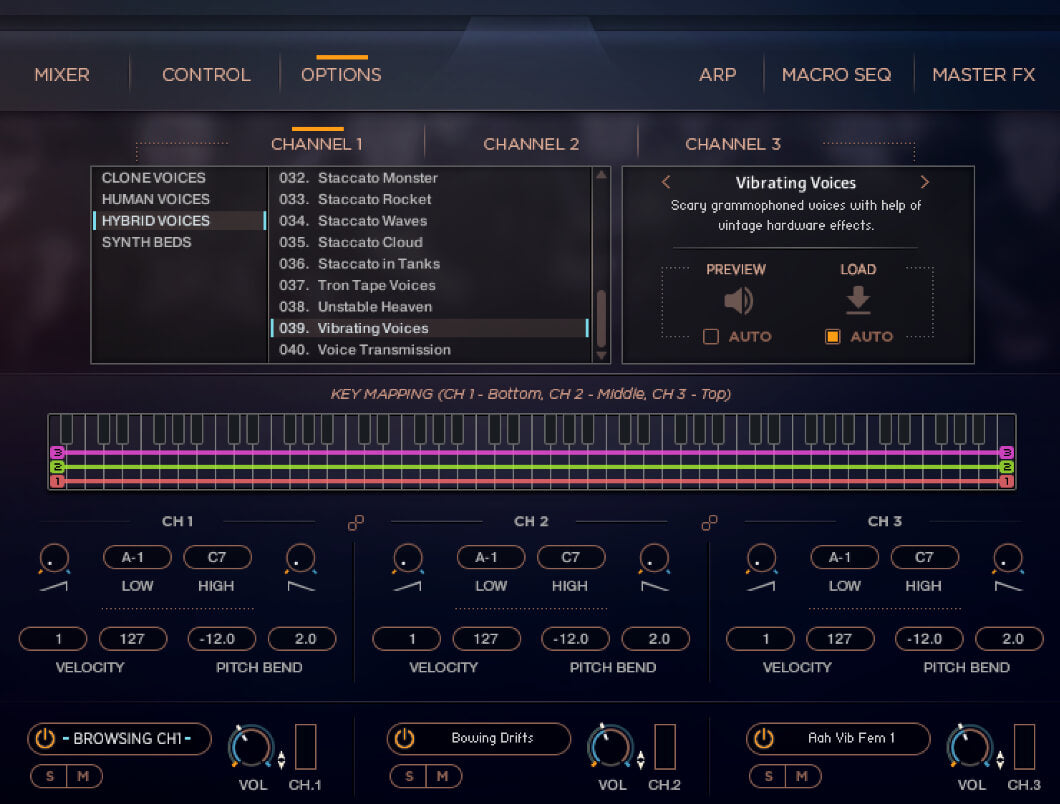The width and height of the screenshot is (1060, 804).
Task: Click the load download arrow icon
Action: (x=858, y=300)
